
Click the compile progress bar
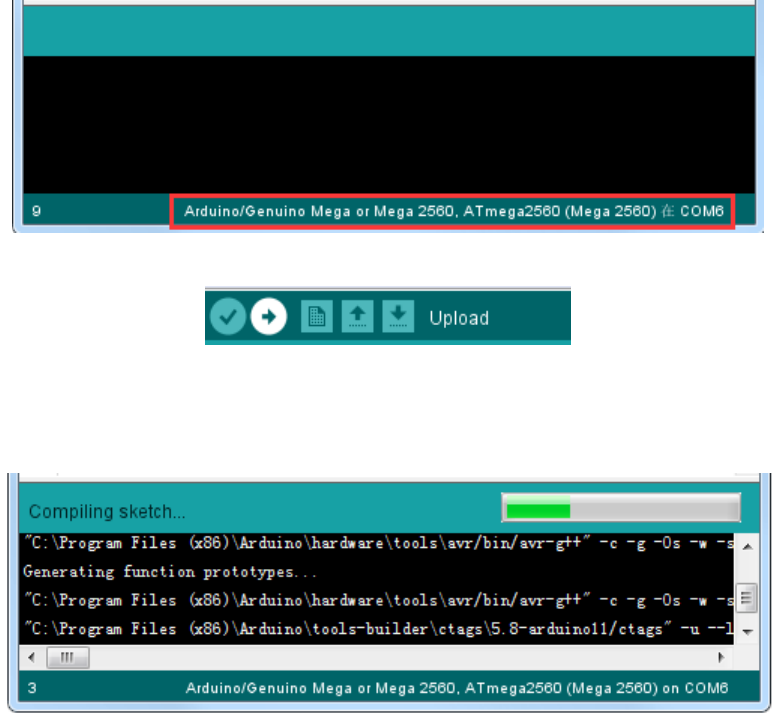[x=621, y=508]
